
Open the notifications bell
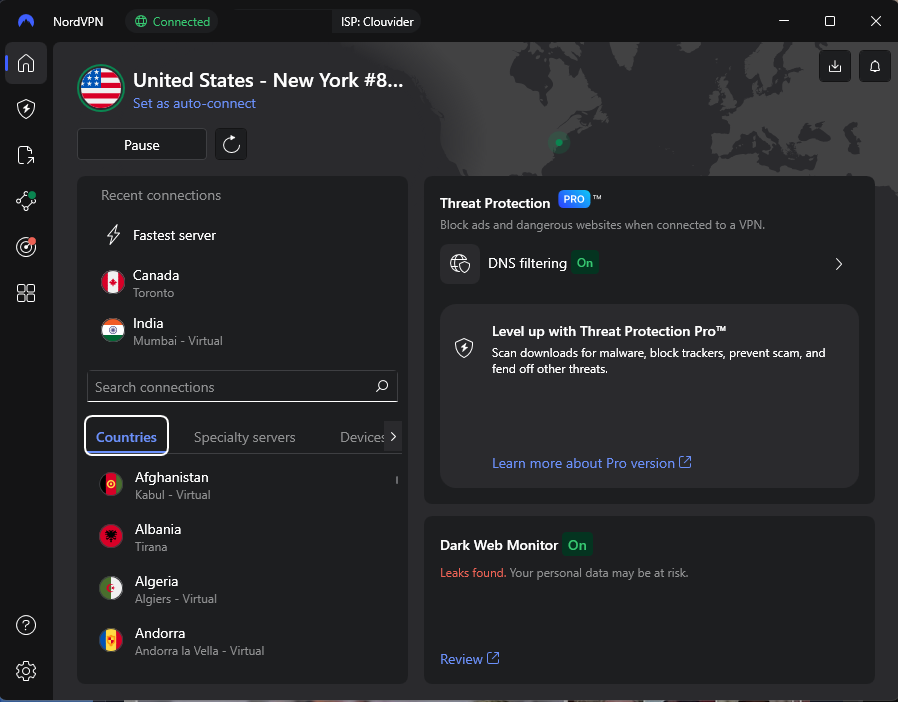coord(875,66)
